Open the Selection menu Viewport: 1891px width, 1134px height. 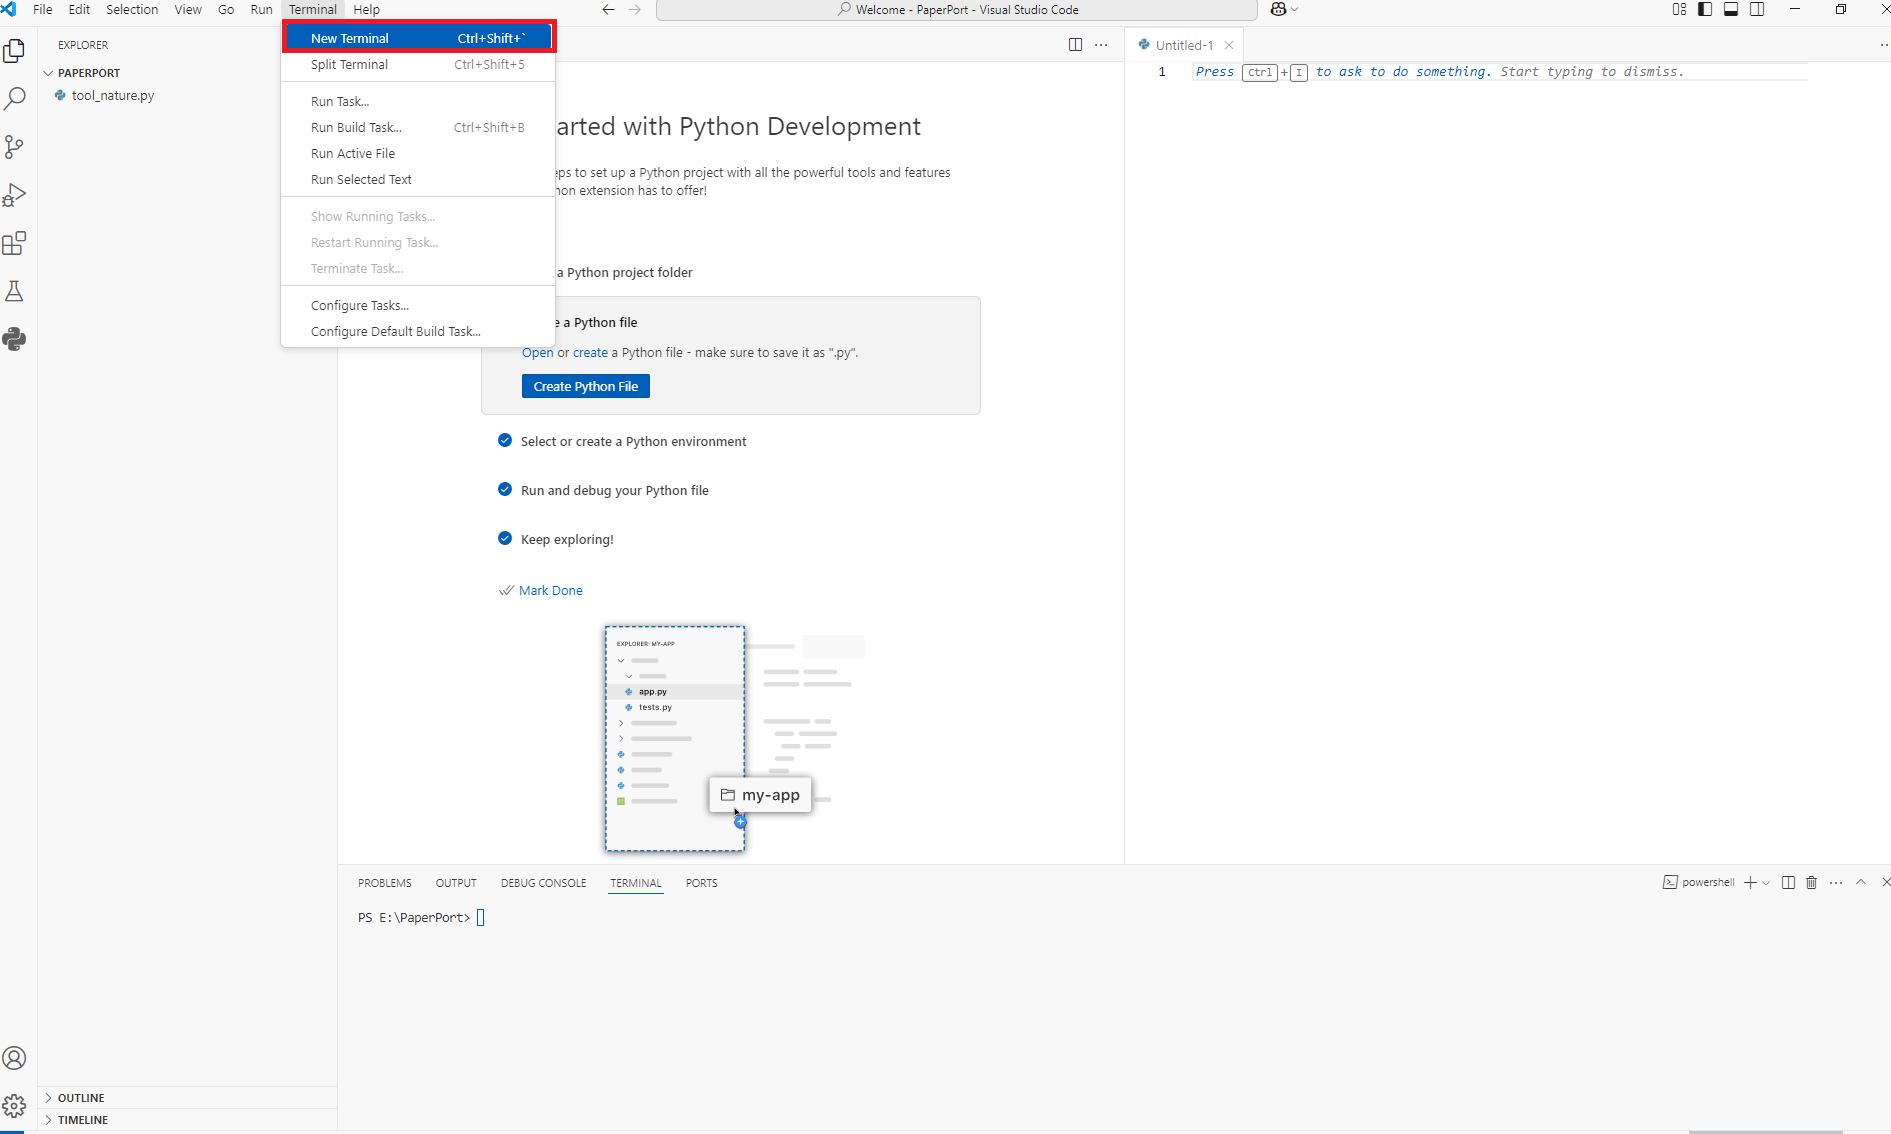tap(132, 9)
